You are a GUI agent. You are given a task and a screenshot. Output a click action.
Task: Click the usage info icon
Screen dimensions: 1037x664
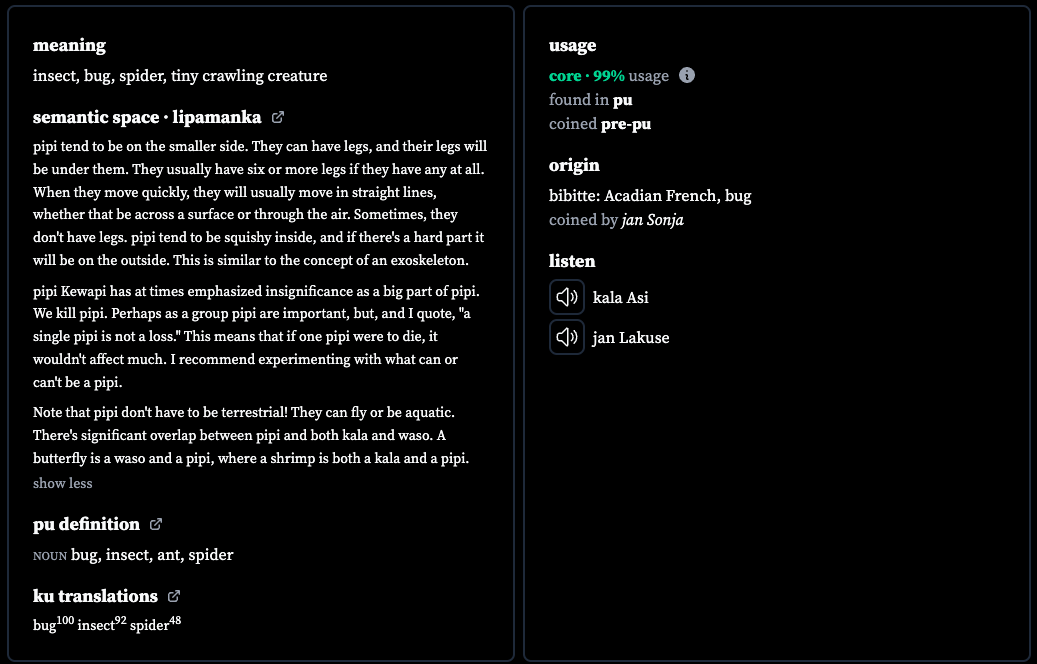pyautogui.click(x=686, y=75)
